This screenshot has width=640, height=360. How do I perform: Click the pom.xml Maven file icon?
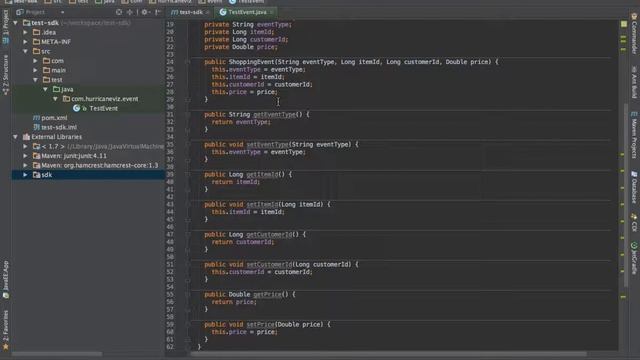tap(36, 118)
